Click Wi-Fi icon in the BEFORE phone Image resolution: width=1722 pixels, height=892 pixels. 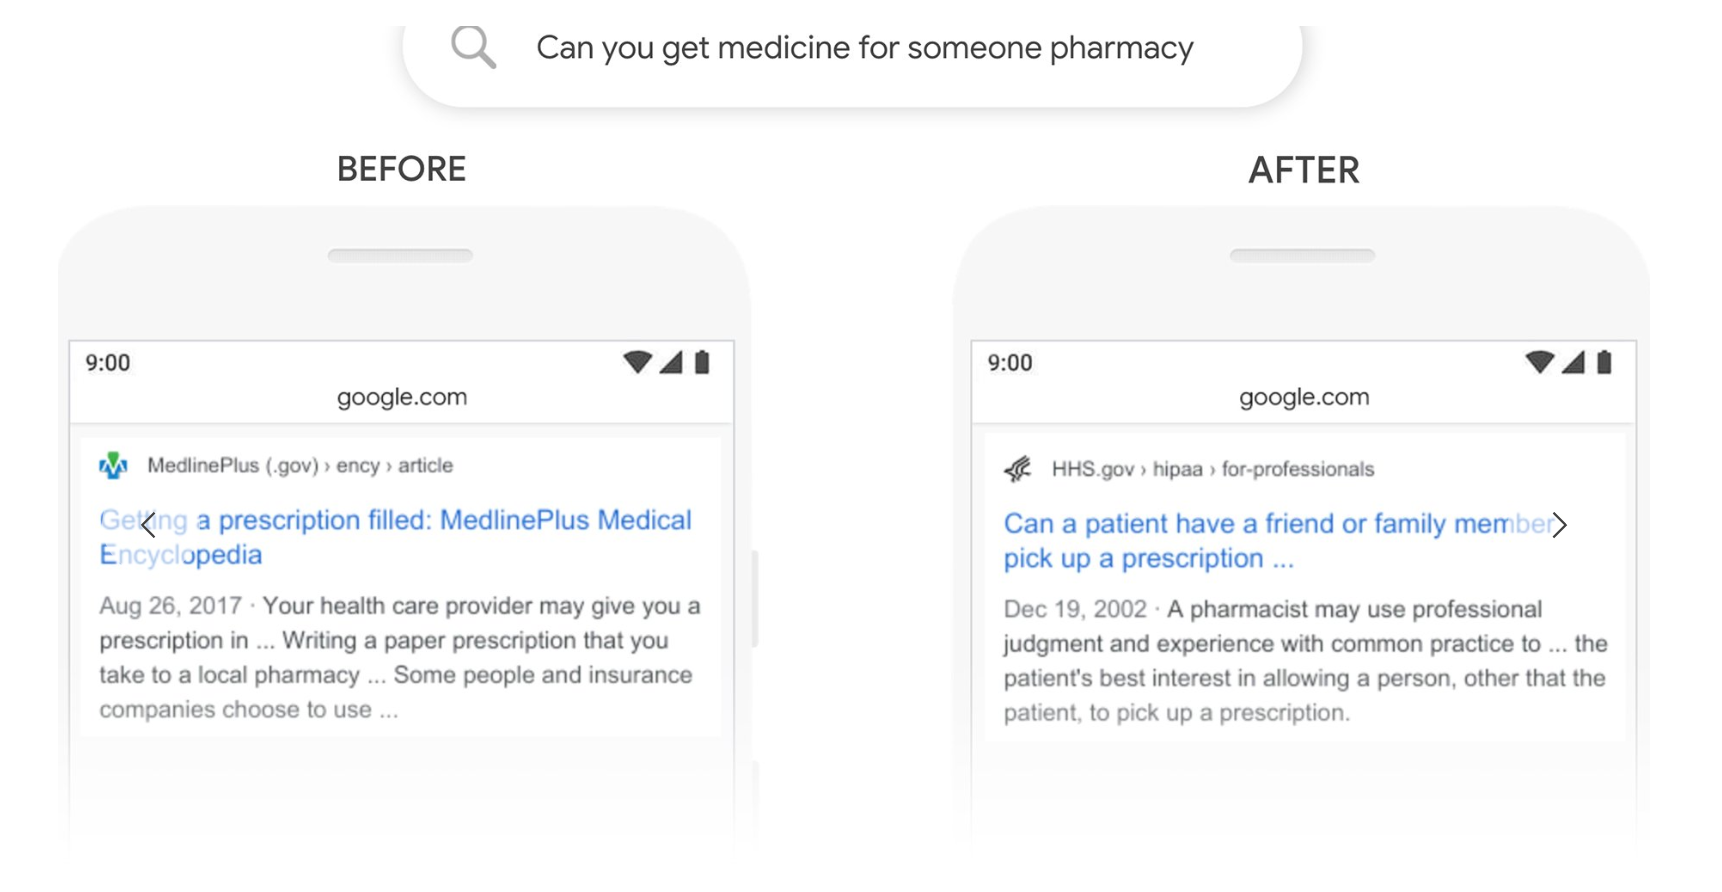click(637, 362)
